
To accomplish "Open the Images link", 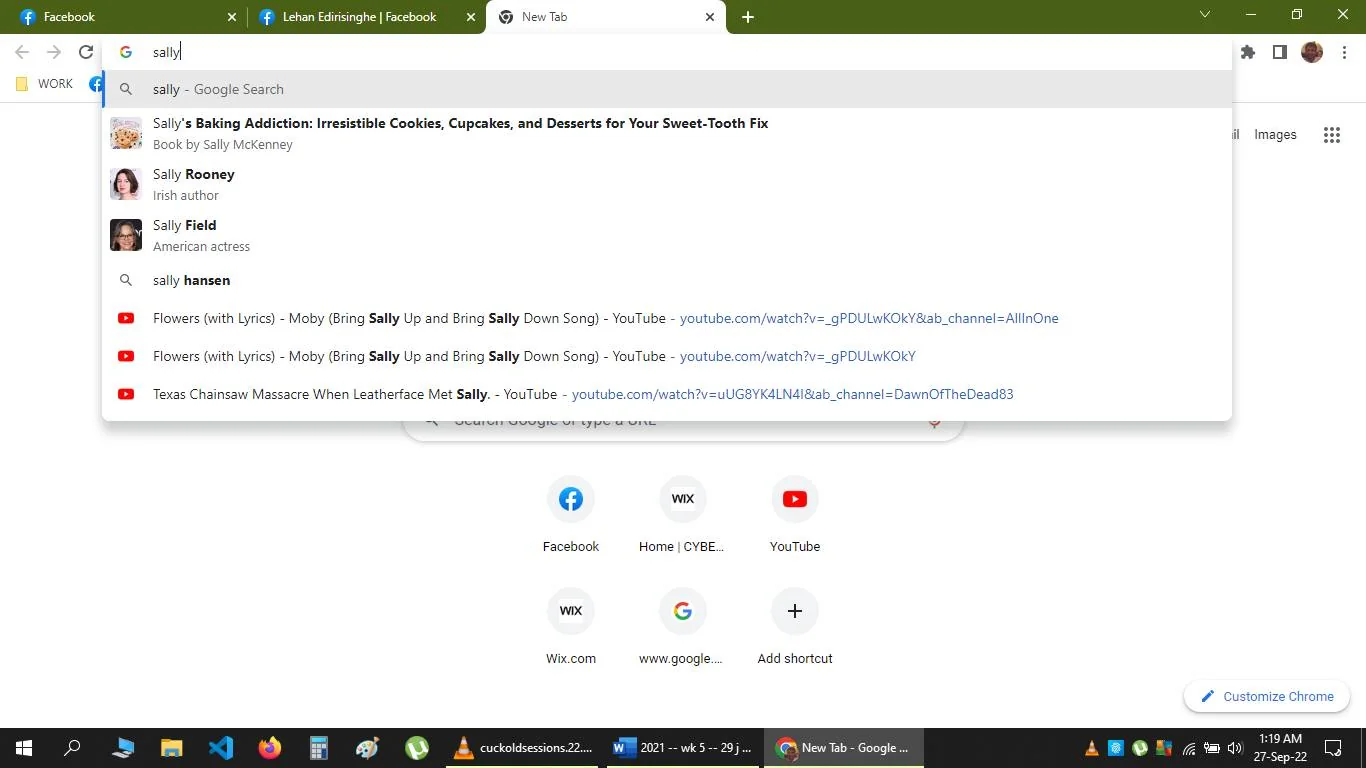I will click(1275, 135).
